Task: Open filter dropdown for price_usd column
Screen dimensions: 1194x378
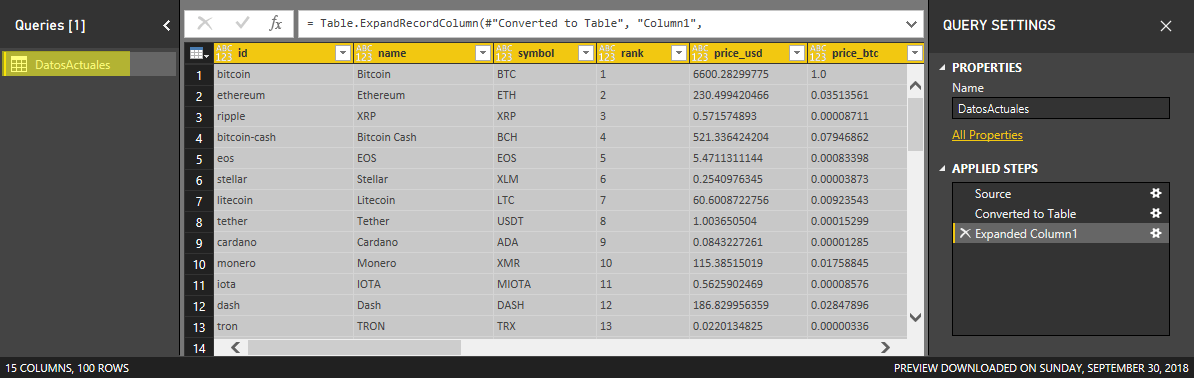Action: [x=797, y=53]
